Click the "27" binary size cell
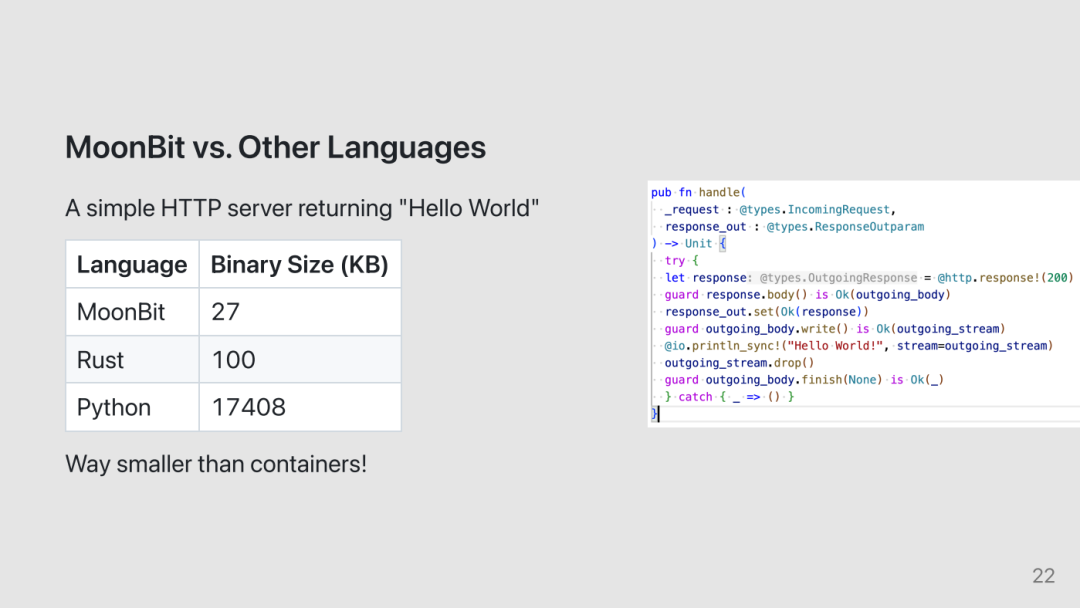The image size is (1080, 608). tap(226, 312)
